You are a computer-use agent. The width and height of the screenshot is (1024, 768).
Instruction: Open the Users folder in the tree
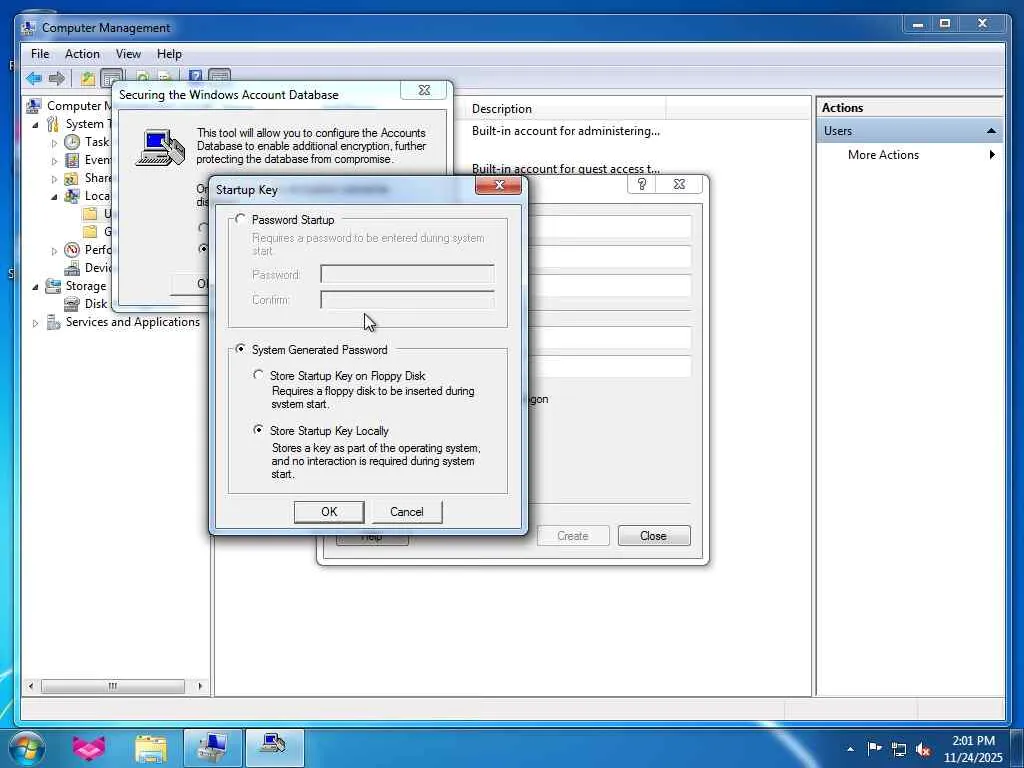[x=91, y=214]
